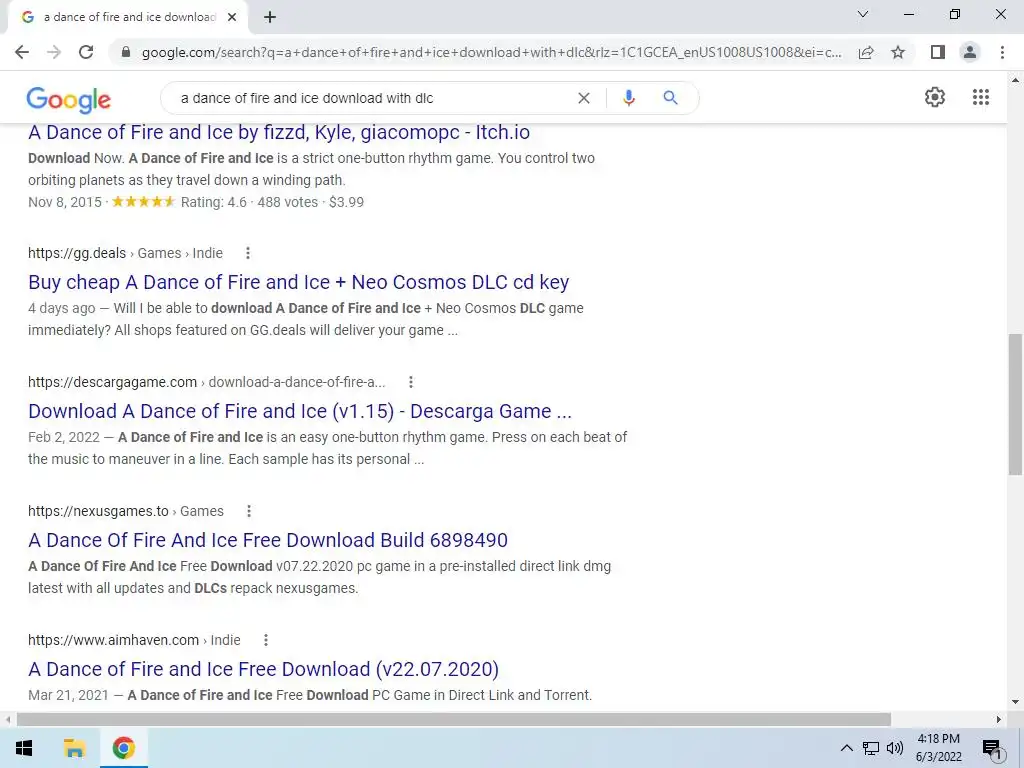
Task: Click the browser address bar URL
Action: pyautogui.click(x=491, y=52)
